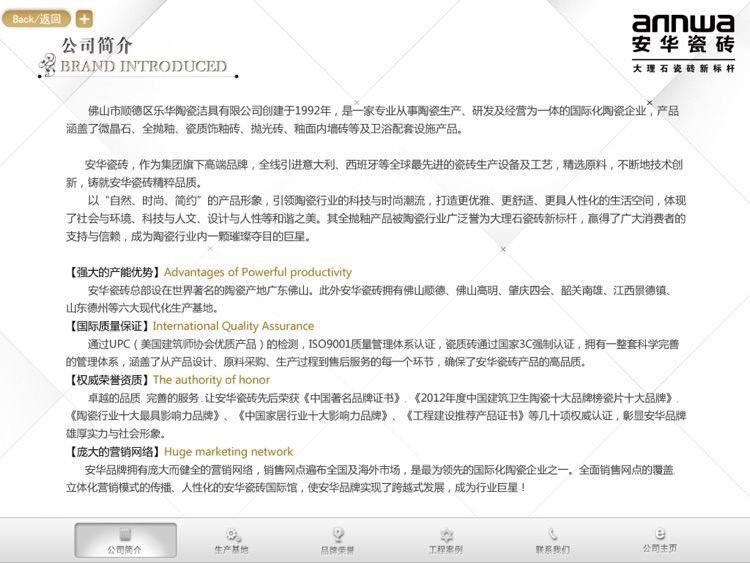The width and height of the screenshot is (750, 563).
Task: Click the heading 【强大的产能优势】
Action: pyautogui.click(x=114, y=272)
